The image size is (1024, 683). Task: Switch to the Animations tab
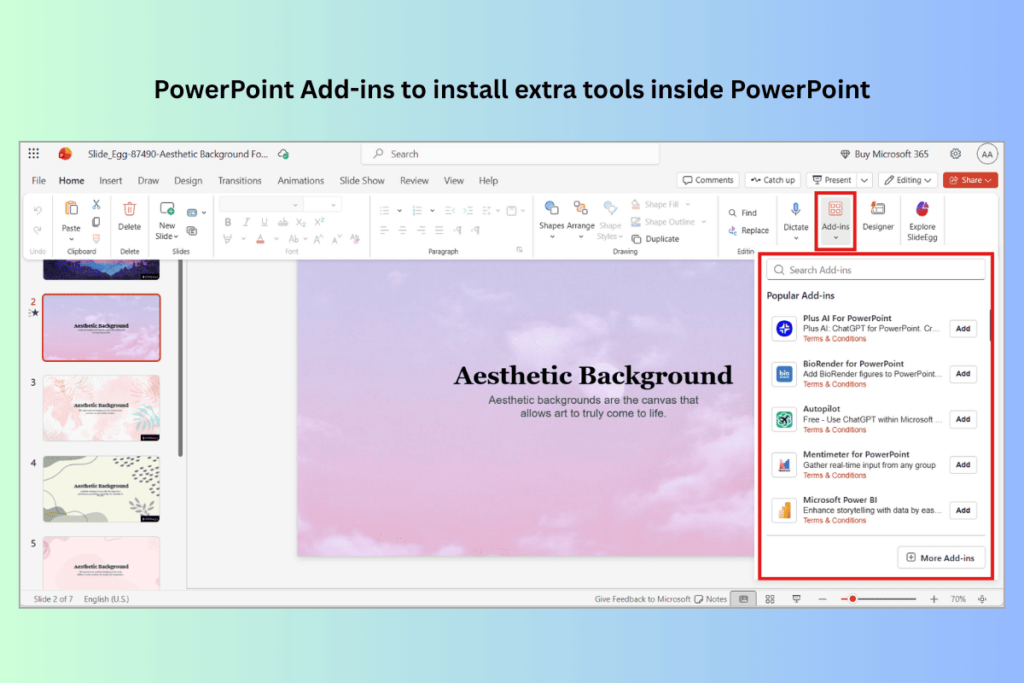[x=300, y=180]
